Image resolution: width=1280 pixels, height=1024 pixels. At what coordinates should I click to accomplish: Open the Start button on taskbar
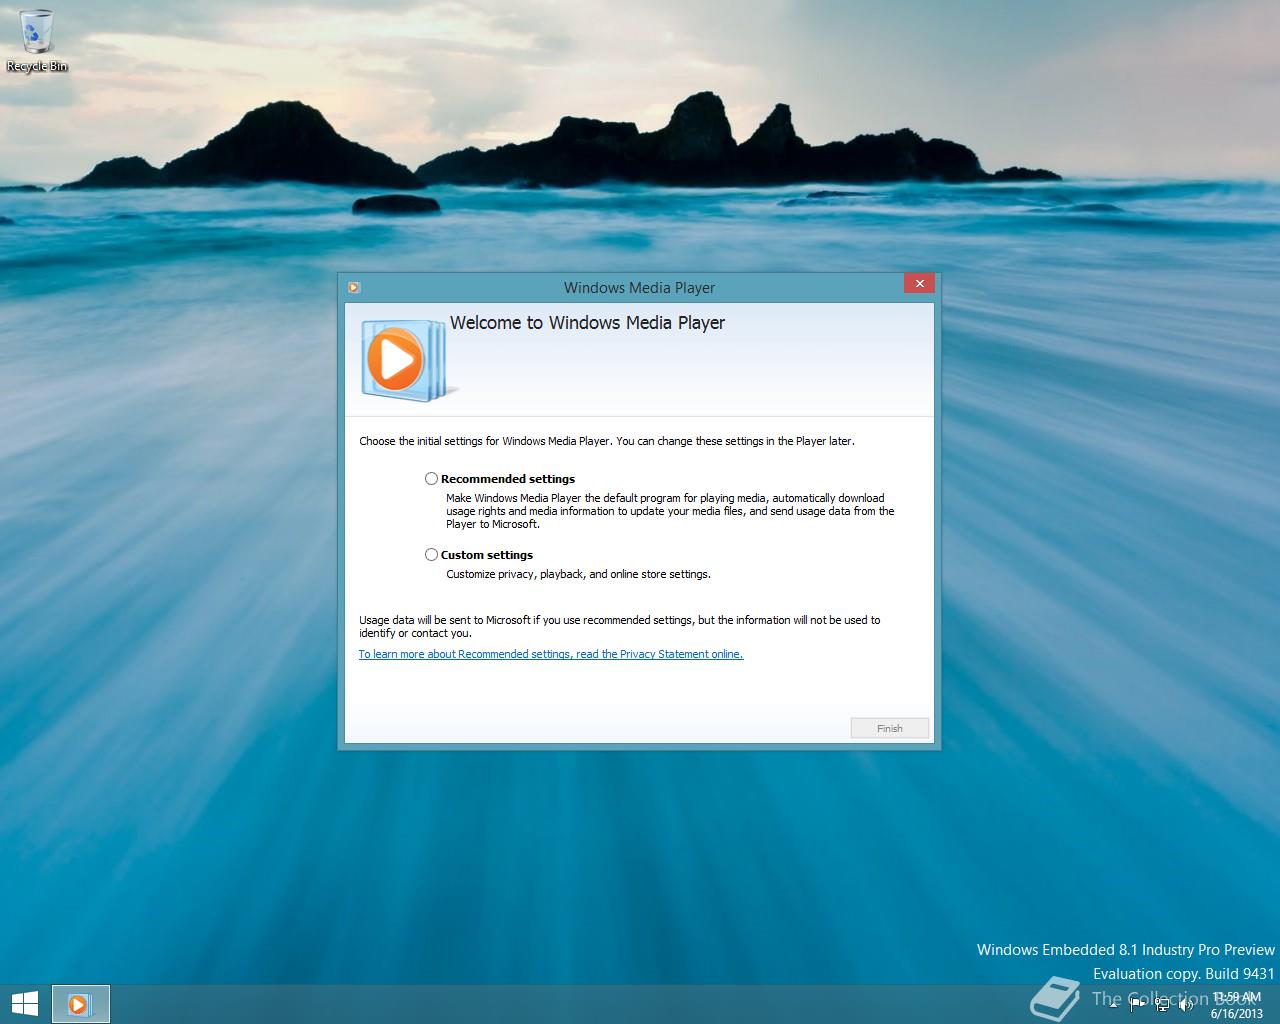click(x=24, y=1004)
